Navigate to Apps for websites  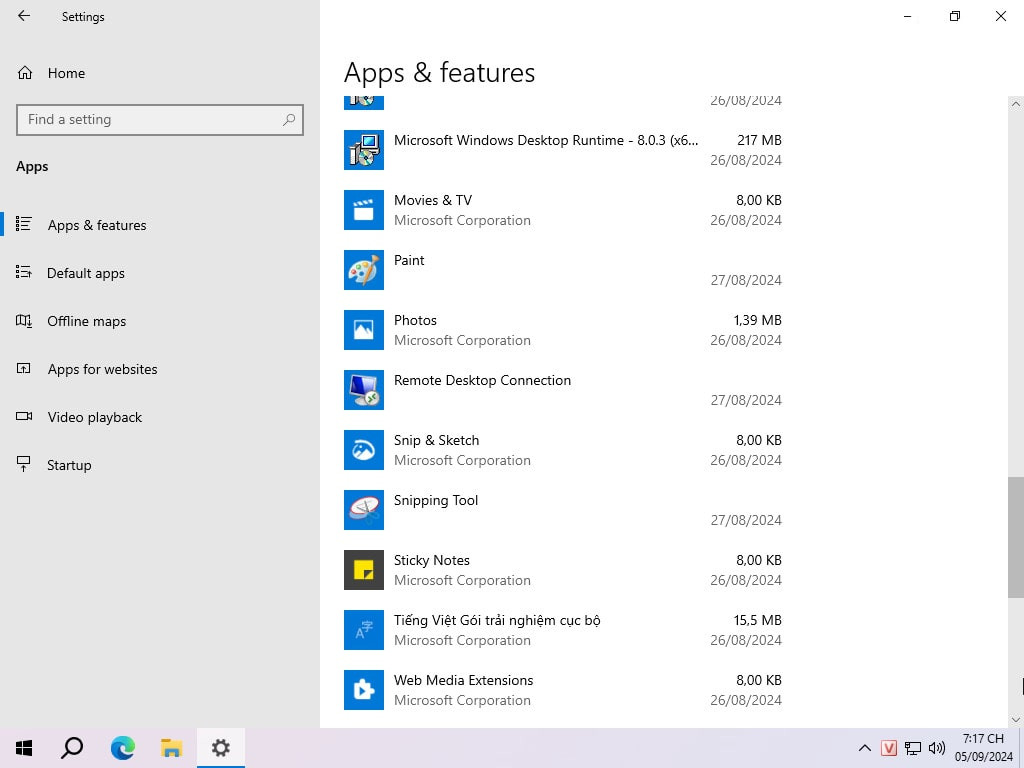[x=102, y=369]
